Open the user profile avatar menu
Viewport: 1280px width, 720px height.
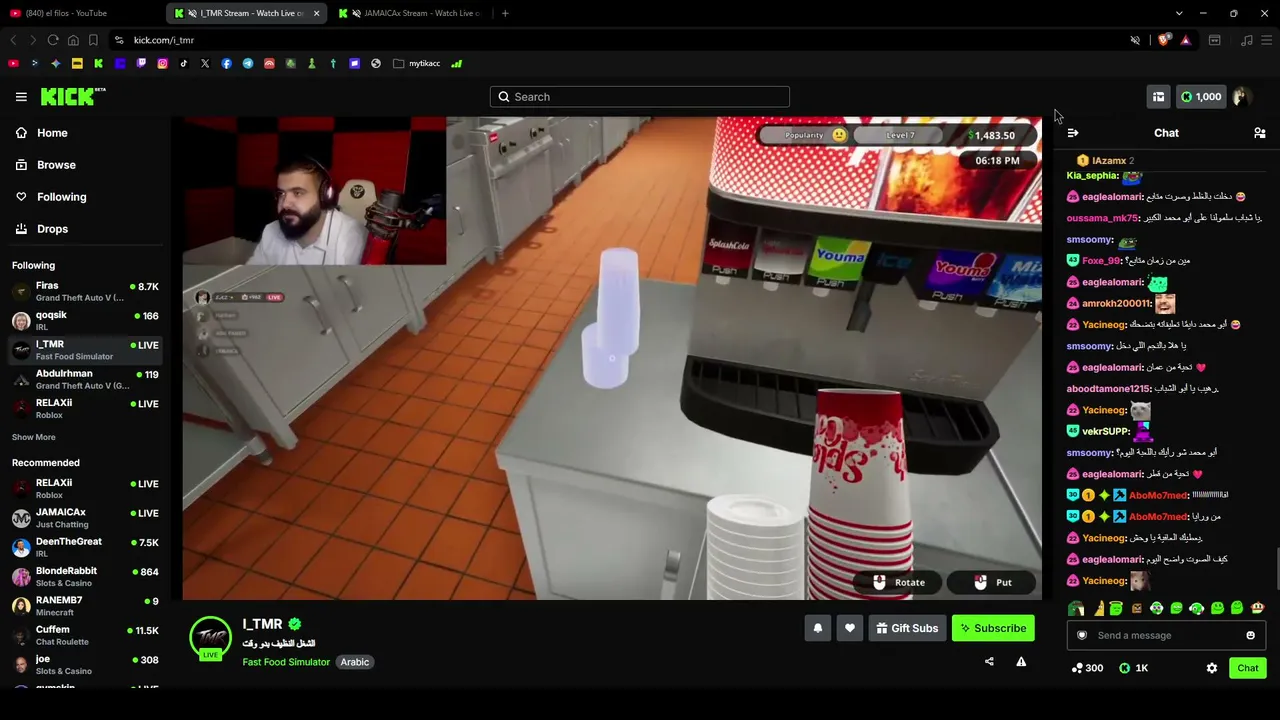[x=1241, y=97]
